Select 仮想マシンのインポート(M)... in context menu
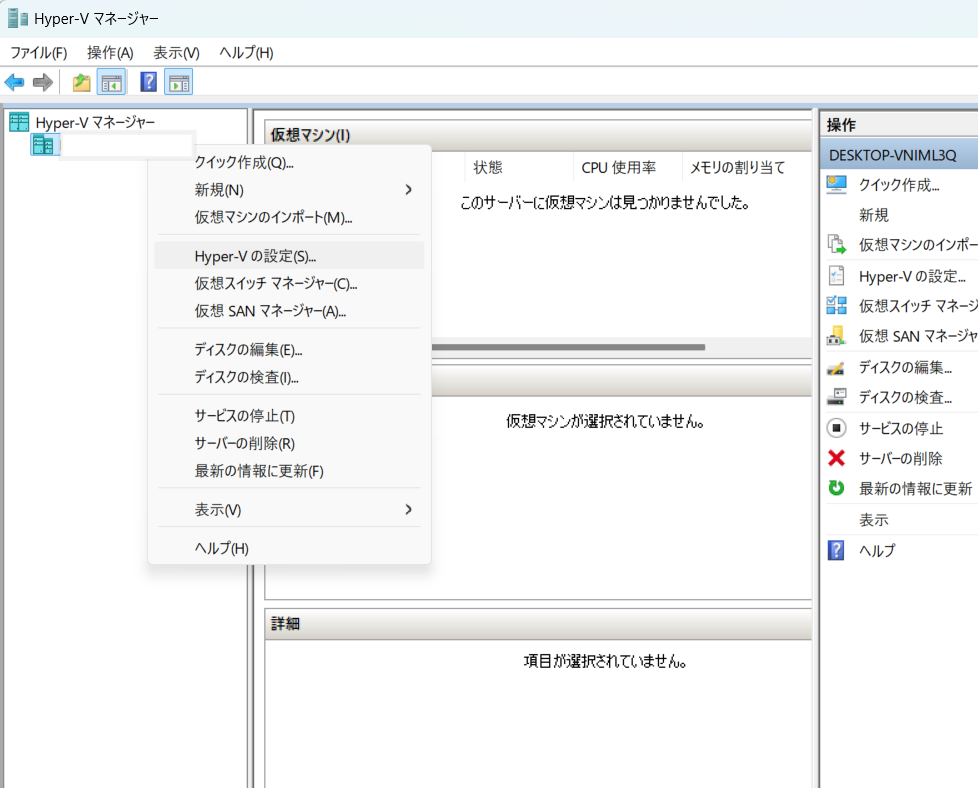Viewport: 978px width, 788px height. 273,217
